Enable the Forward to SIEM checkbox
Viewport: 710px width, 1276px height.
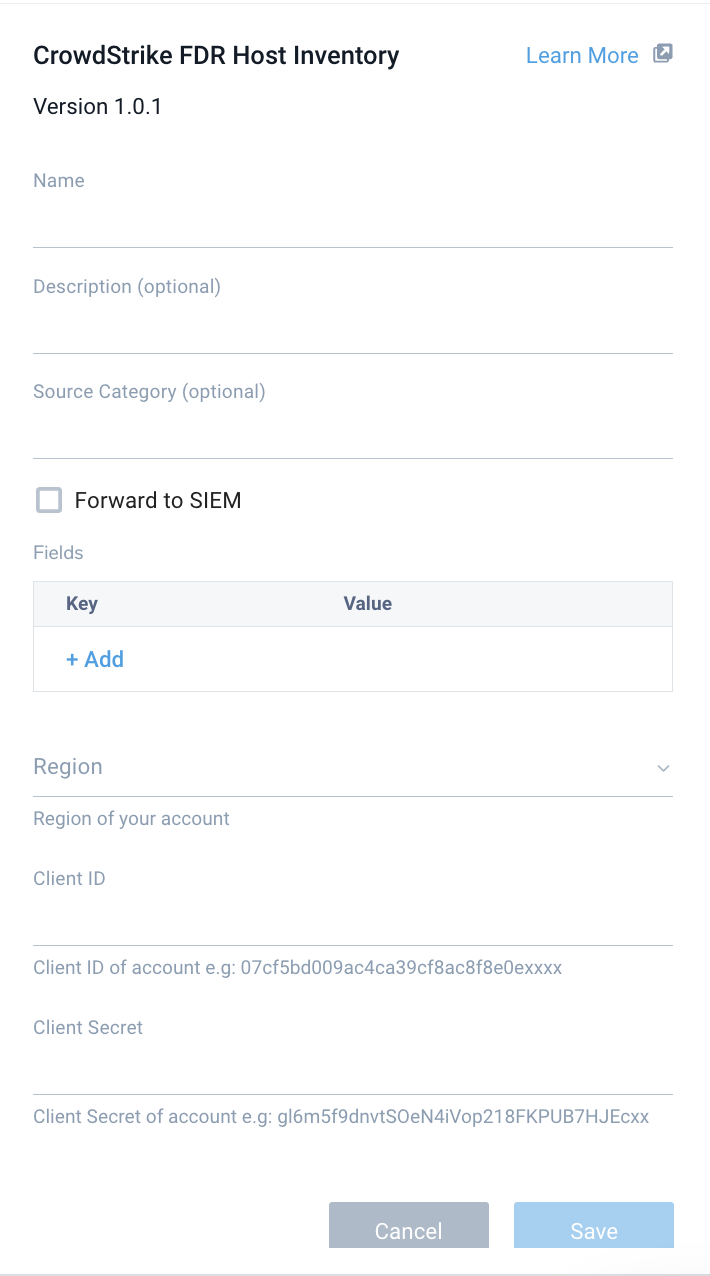[x=49, y=500]
